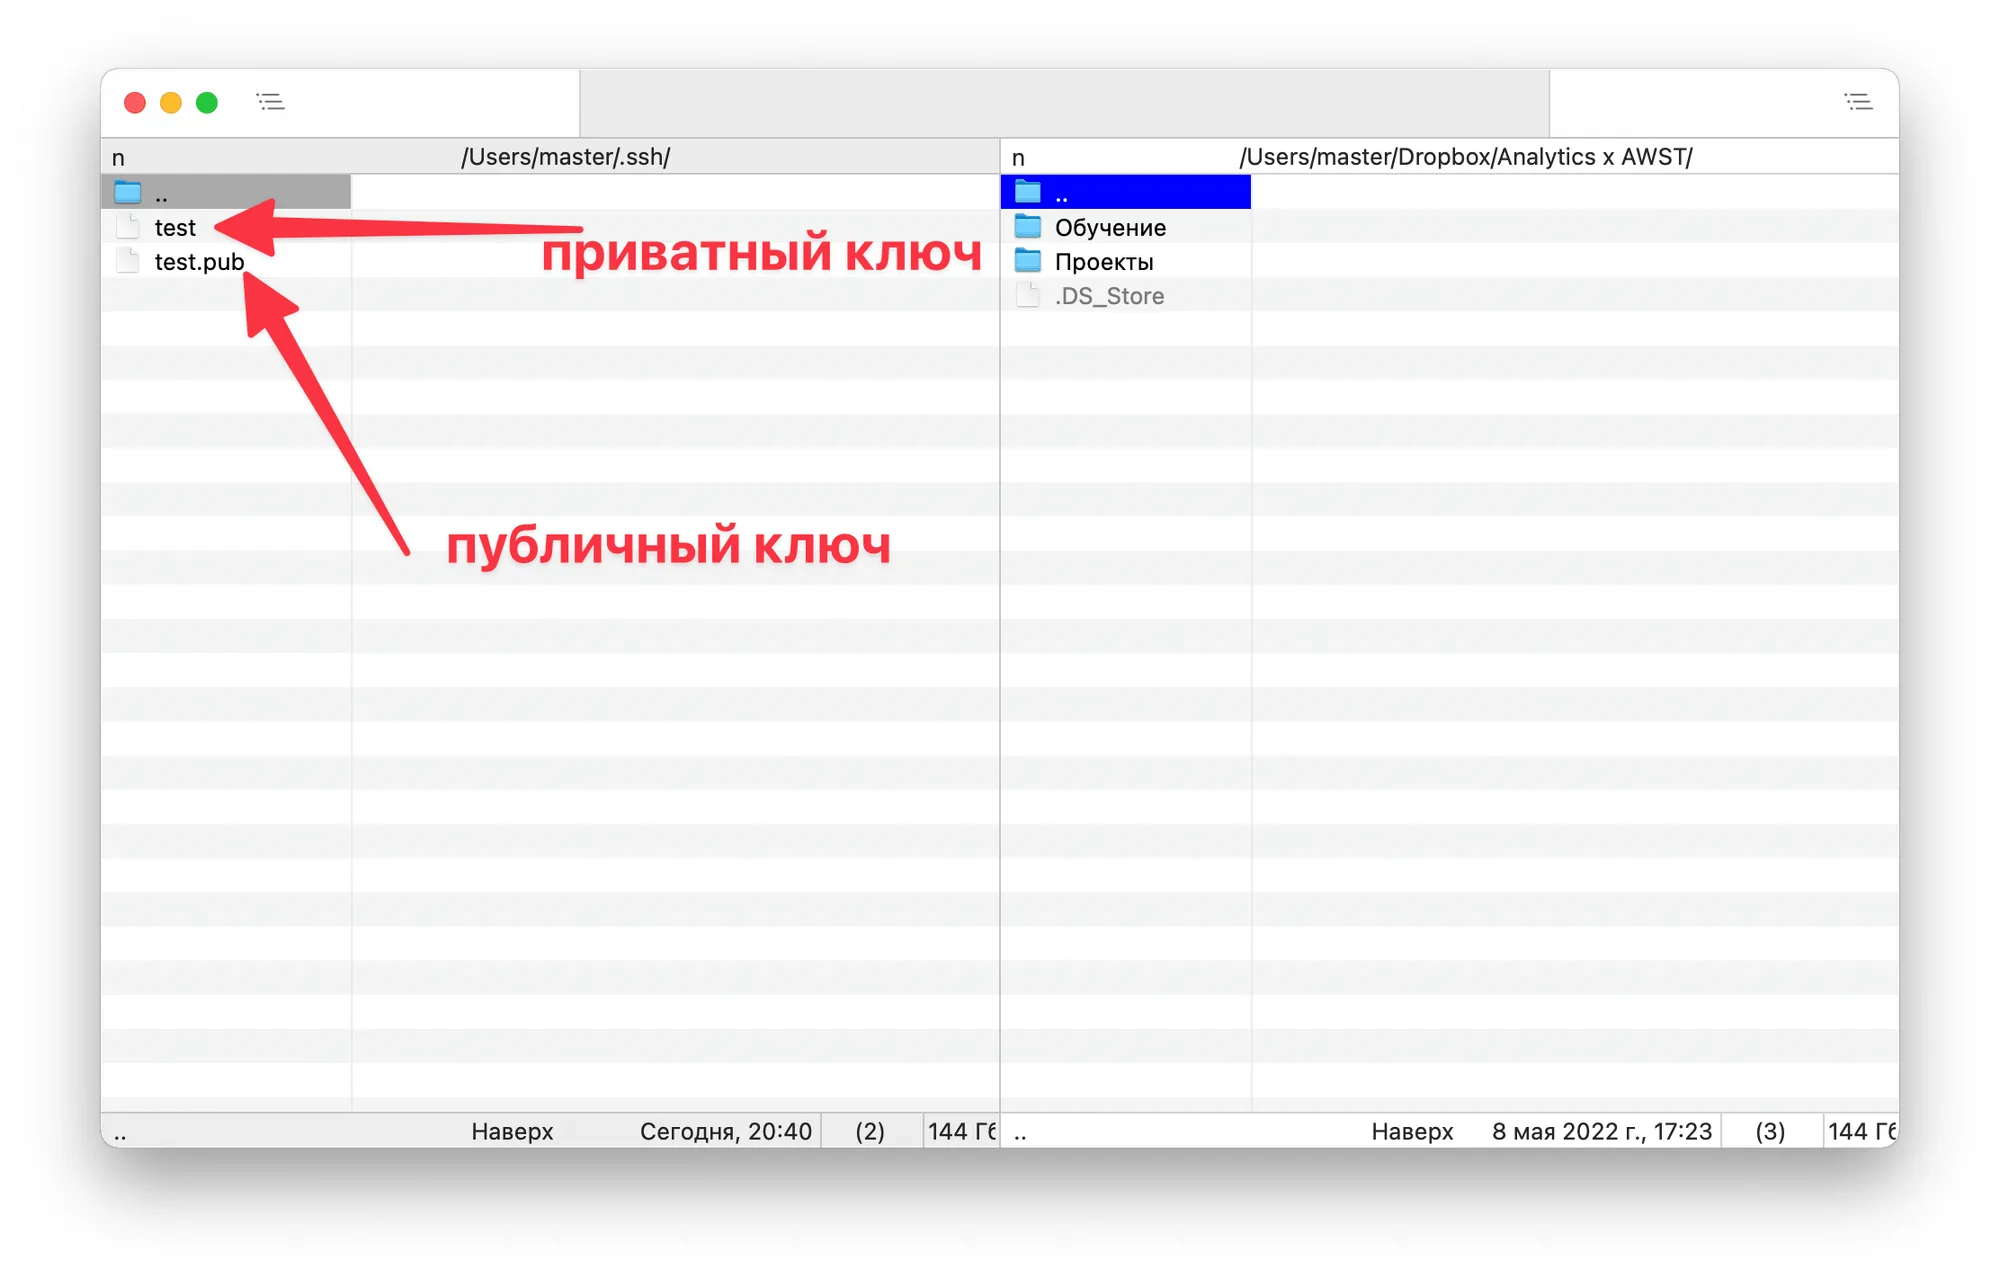The height and width of the screenshot is (1281, 2000).
Task: Select the test file name
Action: pos(175,228)
